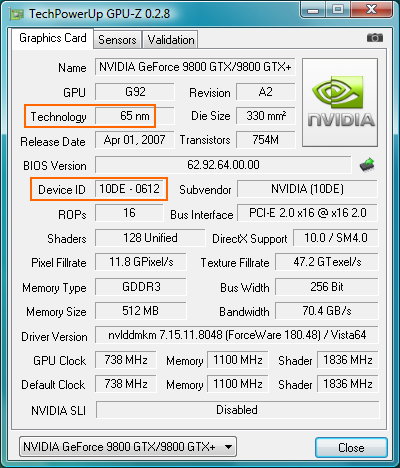Click the Close button
The image size is (400, 468).
click(351, 447)
